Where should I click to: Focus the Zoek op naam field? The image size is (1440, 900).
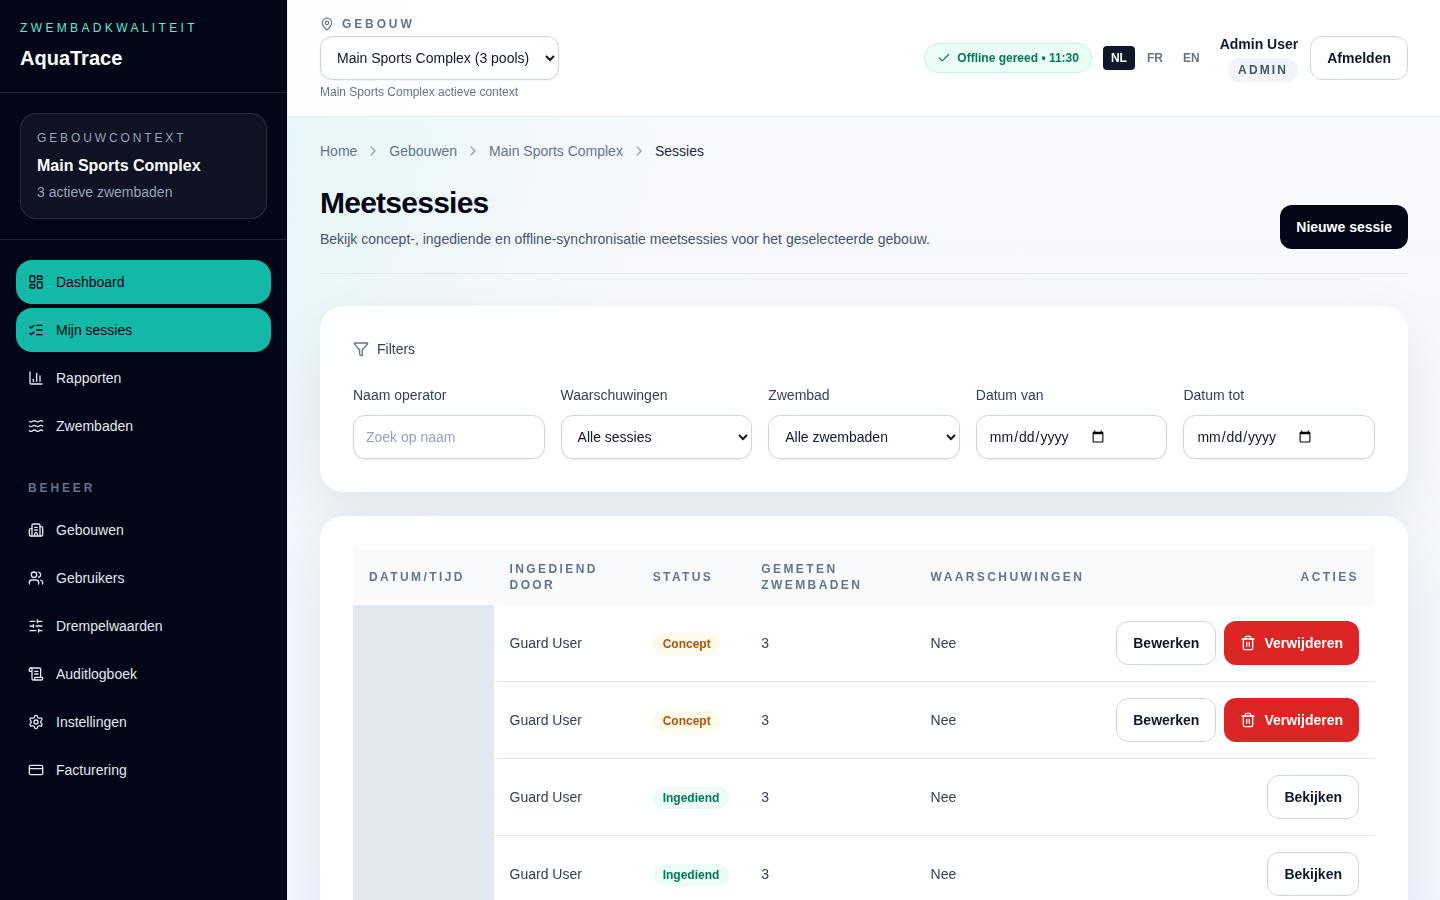pos(449,437)
